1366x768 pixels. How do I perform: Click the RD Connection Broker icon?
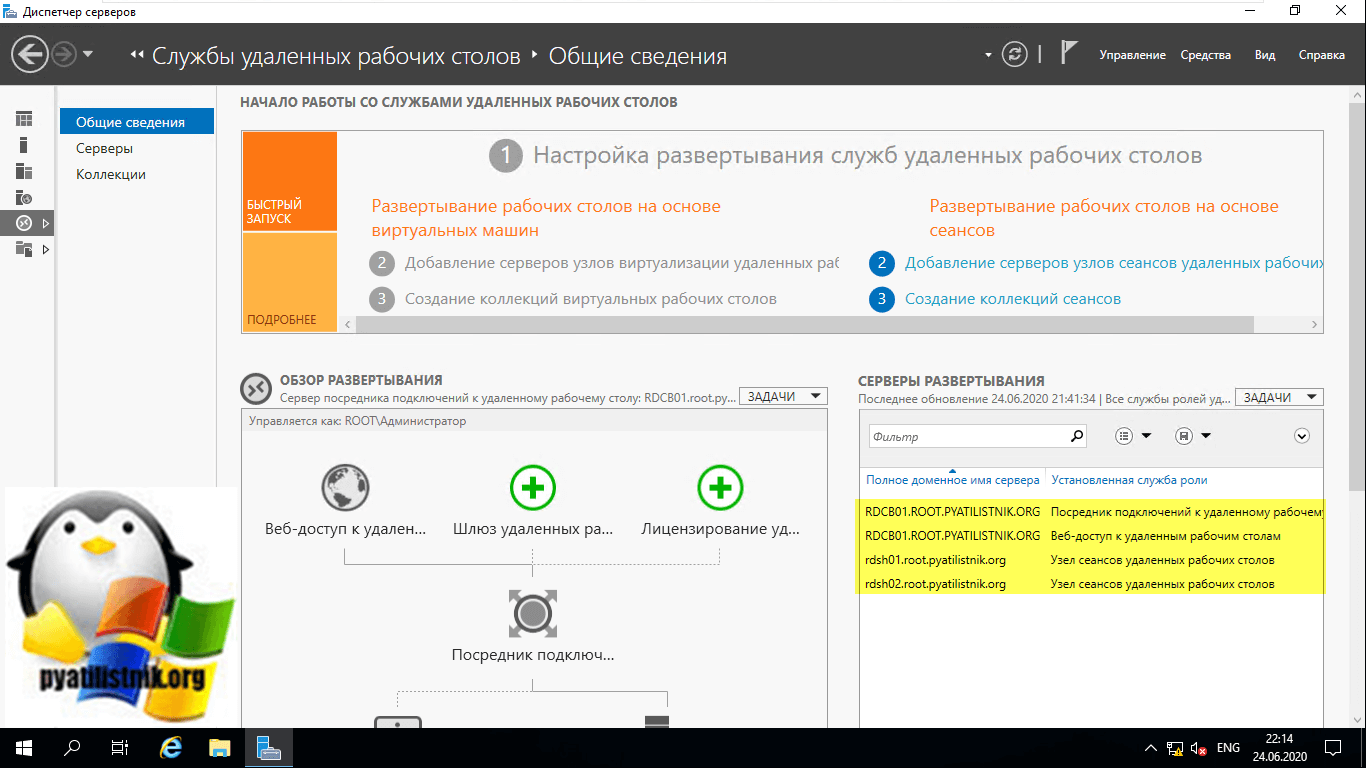coord(532,612)
